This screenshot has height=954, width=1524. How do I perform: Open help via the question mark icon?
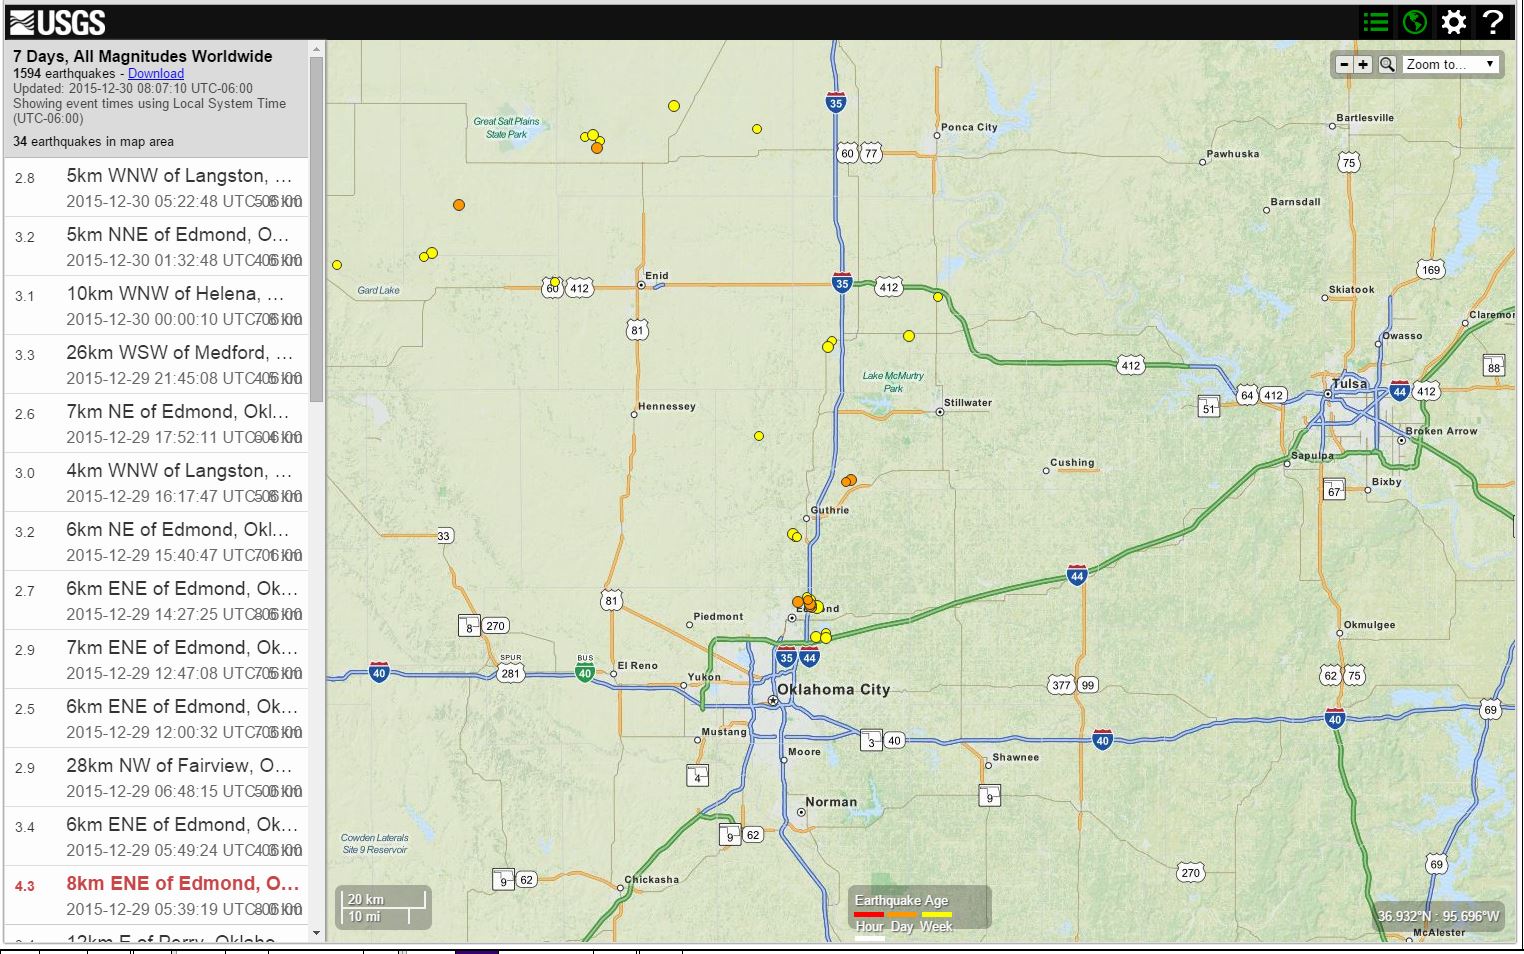coord(1492,22)
